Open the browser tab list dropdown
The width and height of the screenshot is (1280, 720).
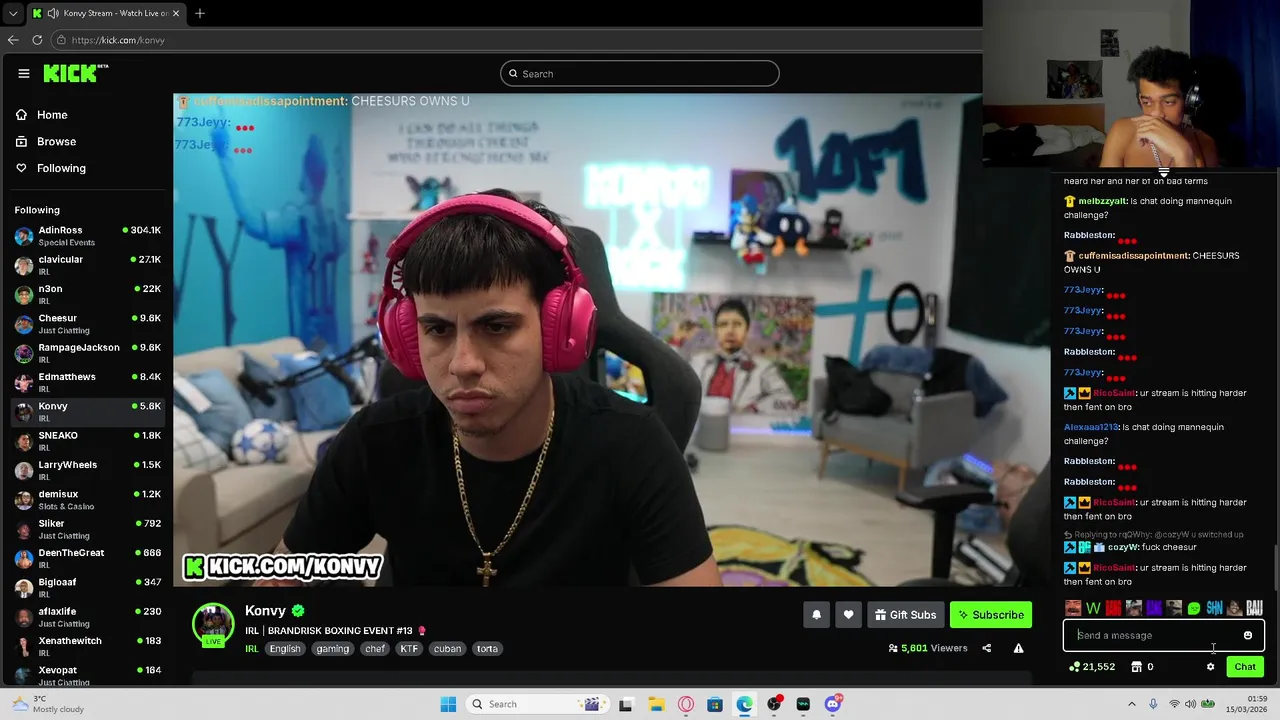(13, 13)
